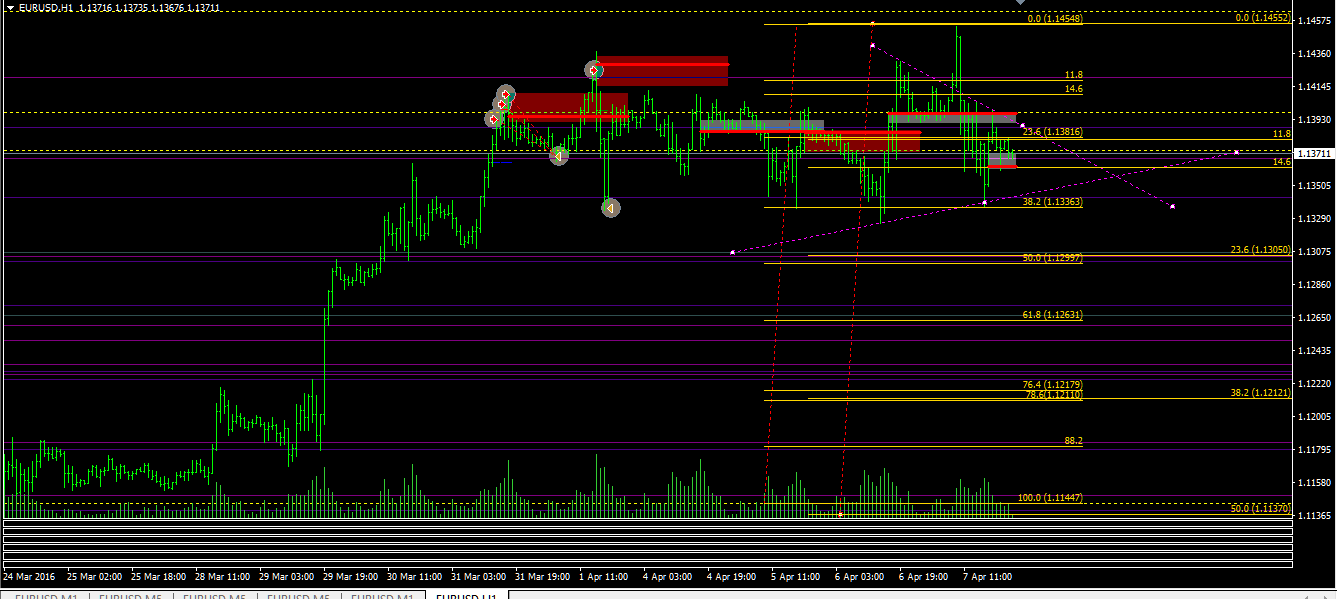Click the 1.13930 value on the price scale

pos(1315,120)
